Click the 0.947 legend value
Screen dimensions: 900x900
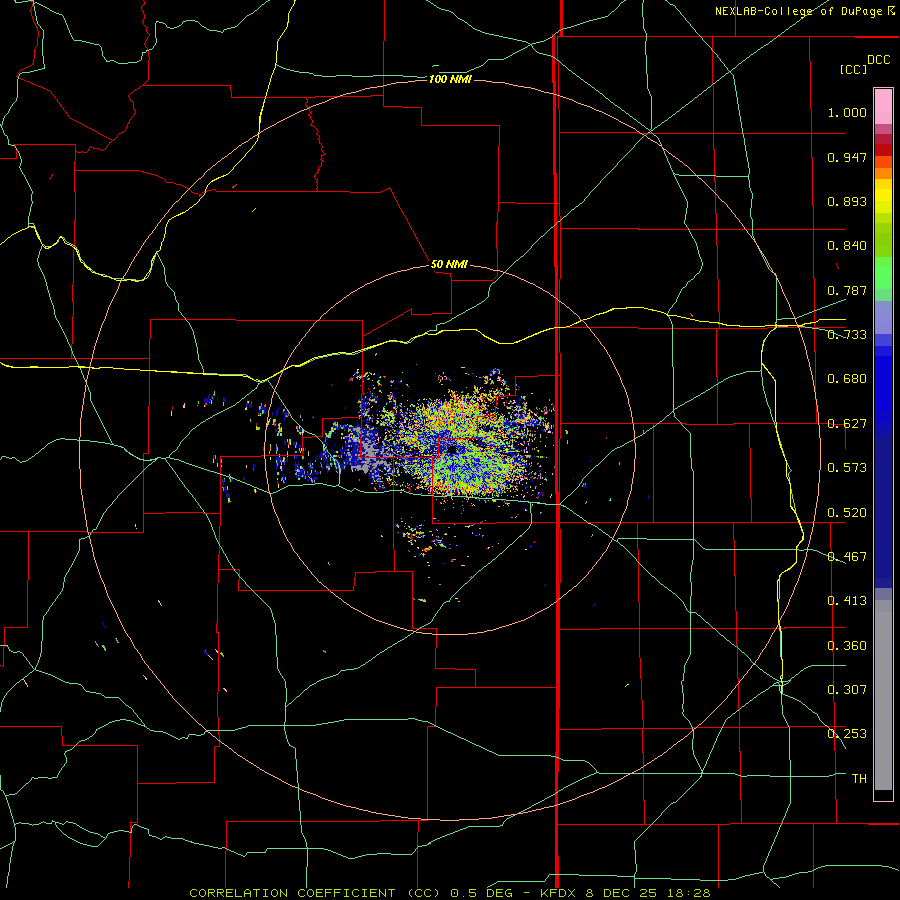tap(847, 157)
